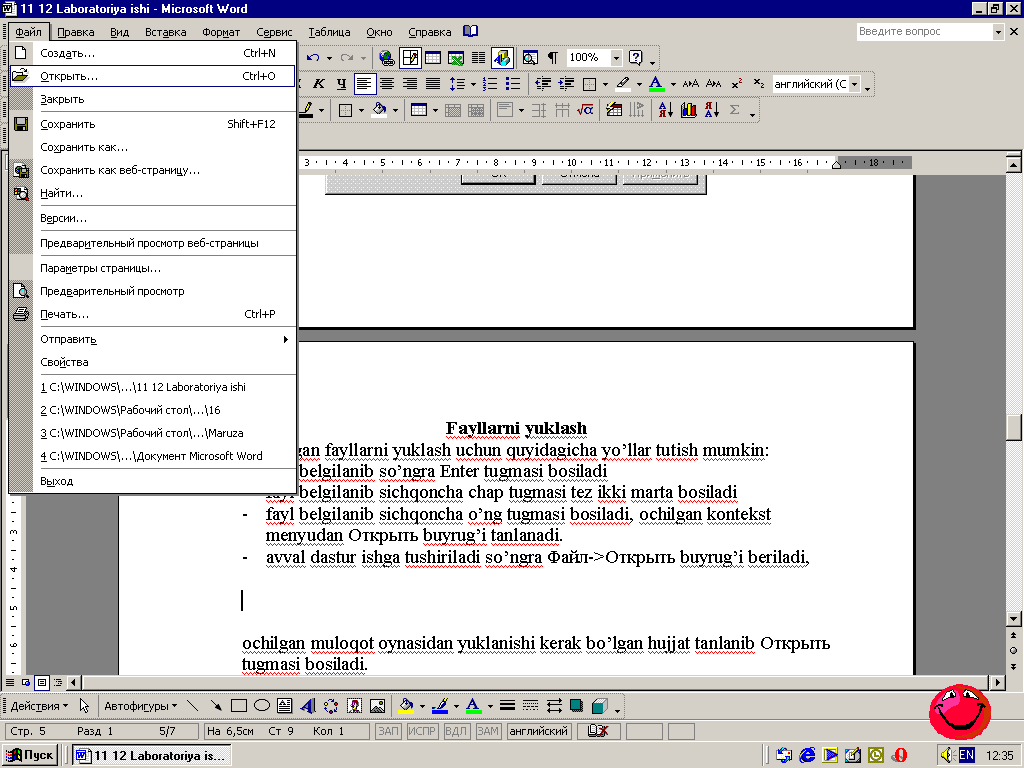The height and width of the screenshot is (768, 1024).
Task: Choose Сохранить как... in the File menu
Action: (153, 147)
